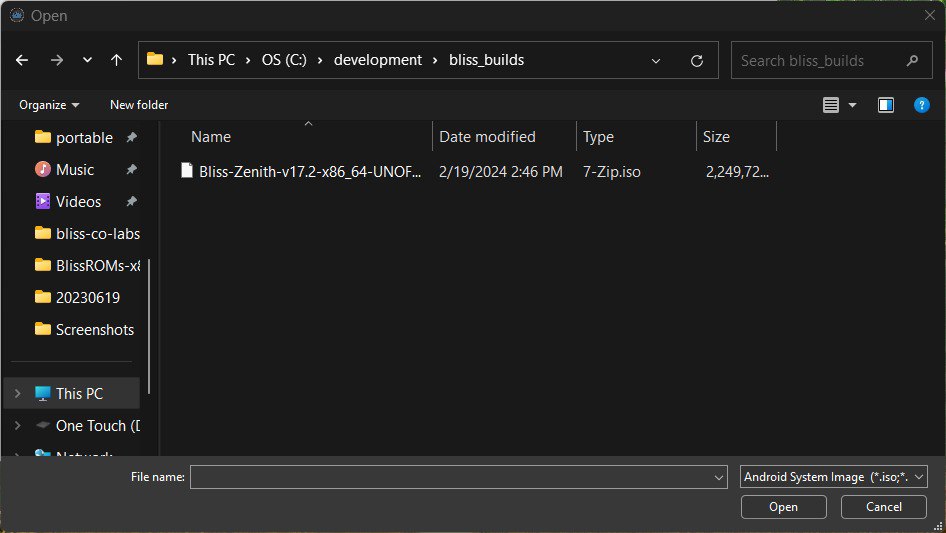Refresh the bliss_builds folder view
The image size is (946, 533).
(697, 60)
